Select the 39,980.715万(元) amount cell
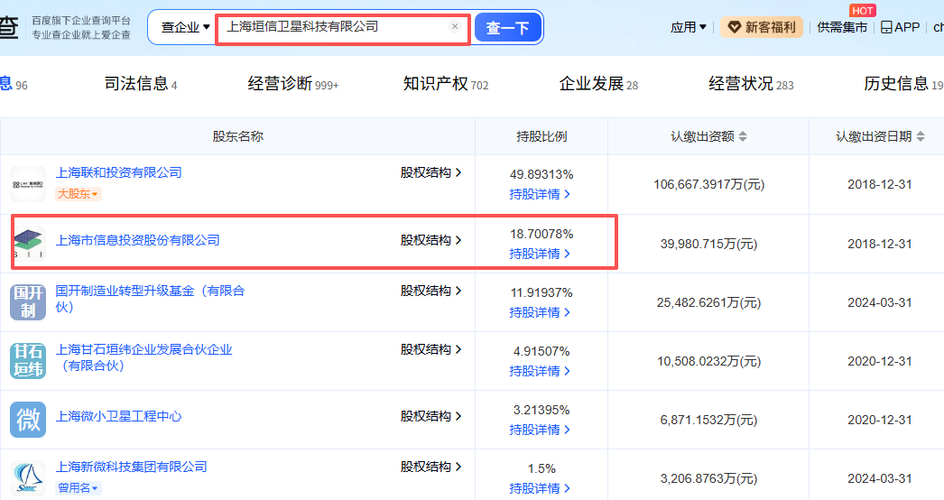 pos(709,244)
